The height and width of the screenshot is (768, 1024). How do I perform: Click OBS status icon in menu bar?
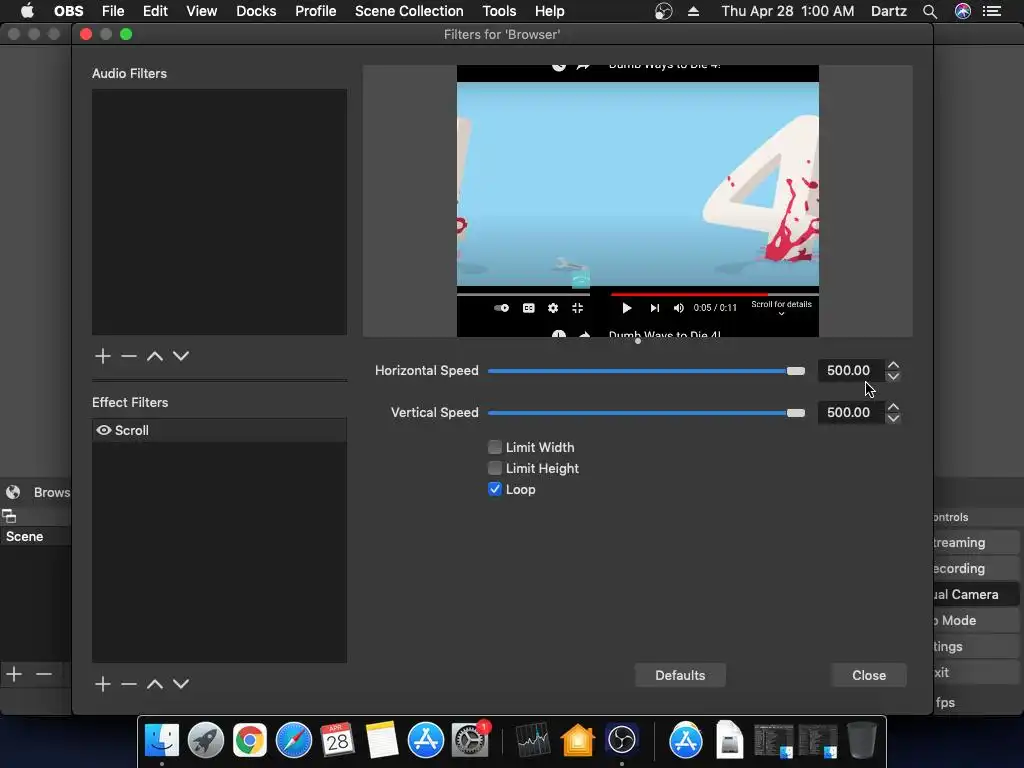coord(664,11)
